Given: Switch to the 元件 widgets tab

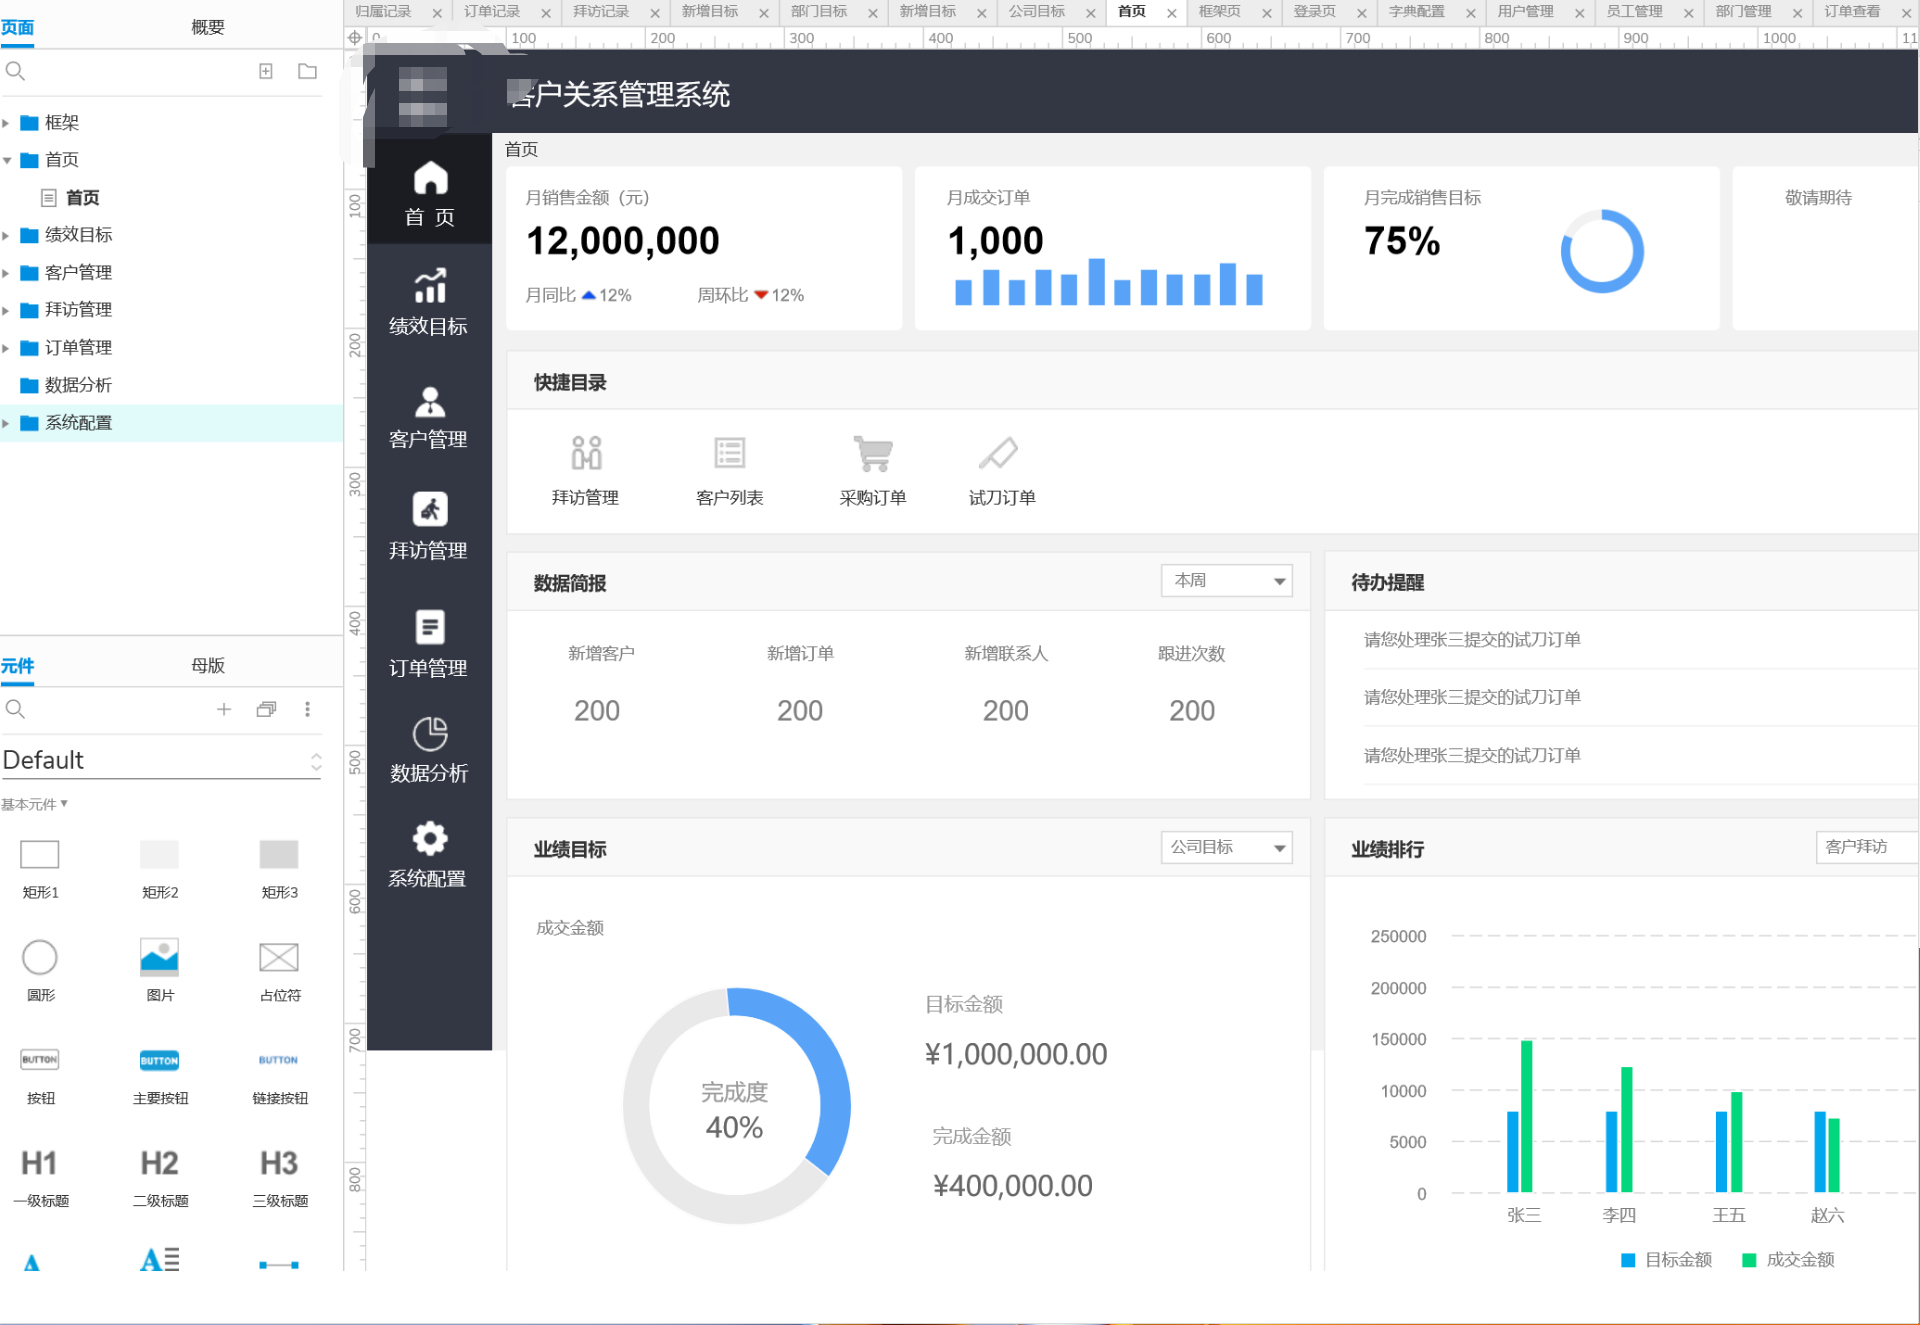Looking at the screenshot, I should click(x=18, y=666).
